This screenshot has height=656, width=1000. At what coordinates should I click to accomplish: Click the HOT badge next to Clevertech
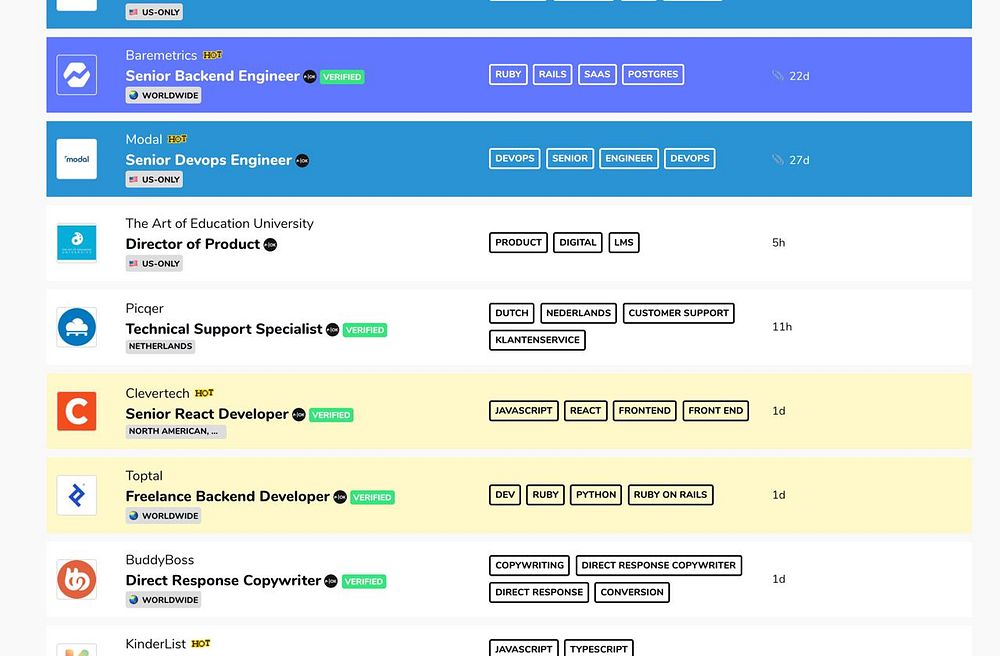[x=204, y=393]
